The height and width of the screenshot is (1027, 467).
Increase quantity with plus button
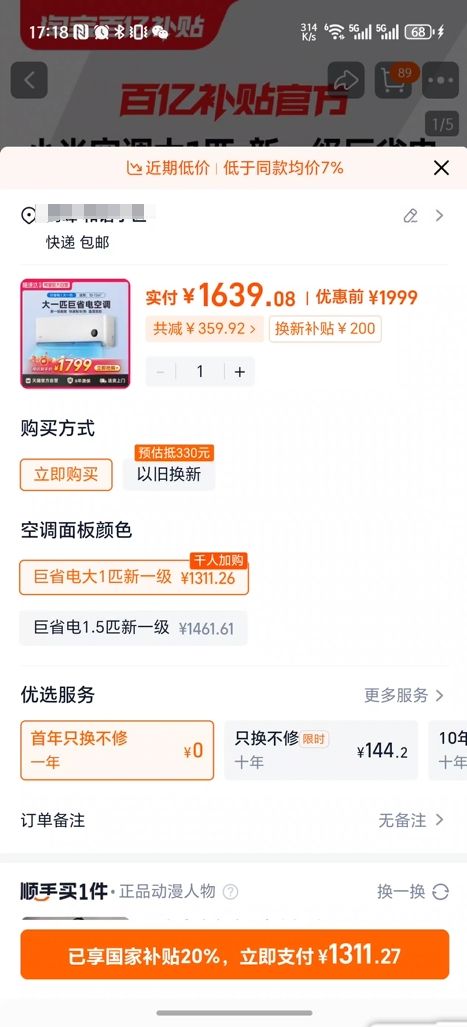pos(240,371)
